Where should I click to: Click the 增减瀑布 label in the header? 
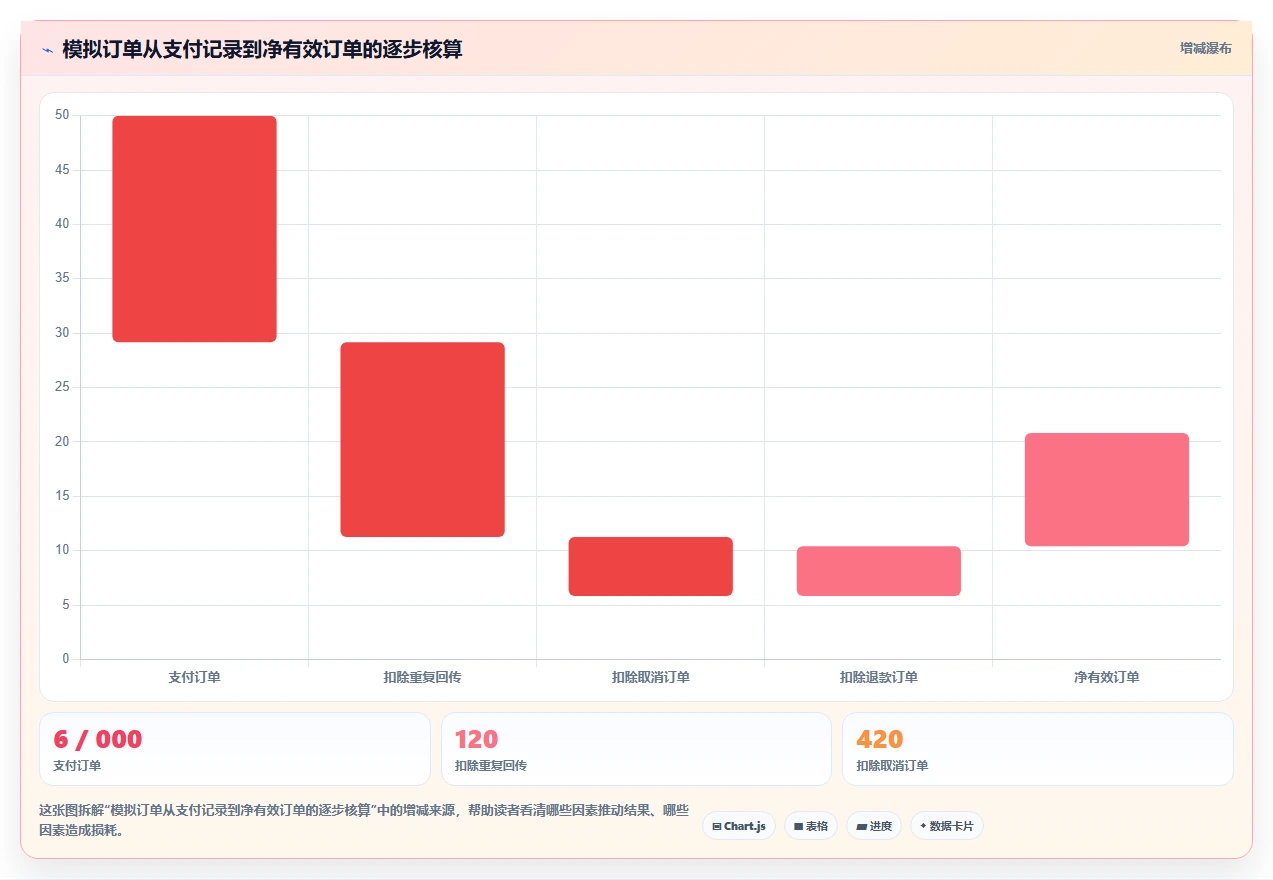[x=1206, y=48]
